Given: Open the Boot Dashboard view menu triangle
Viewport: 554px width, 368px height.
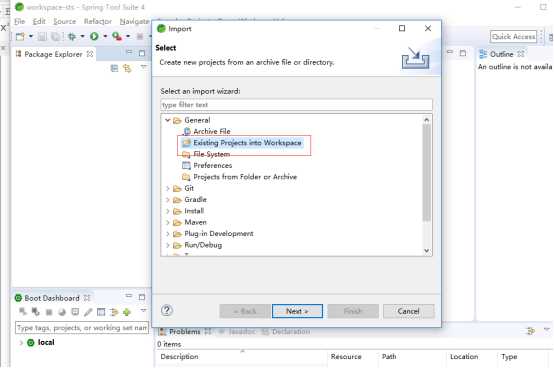Looking at the screenshot, I should coord(143,310).
